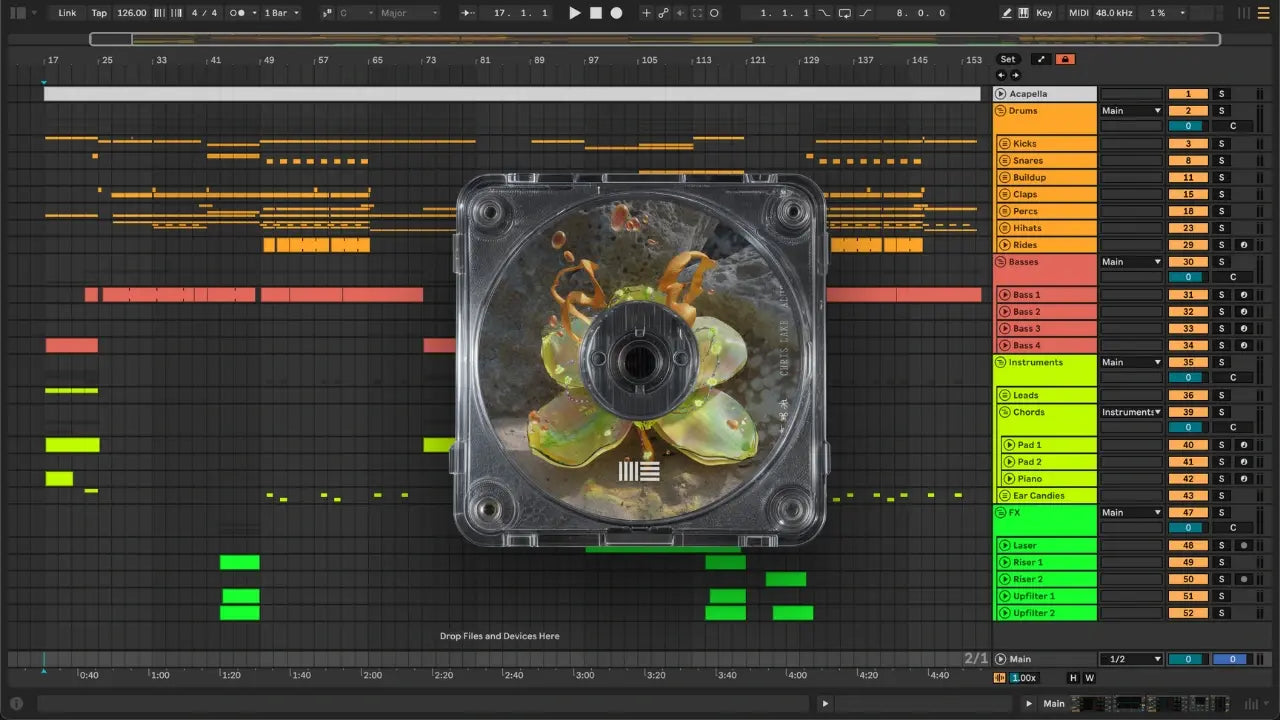Toggle the metronome button

click(239, 13)
